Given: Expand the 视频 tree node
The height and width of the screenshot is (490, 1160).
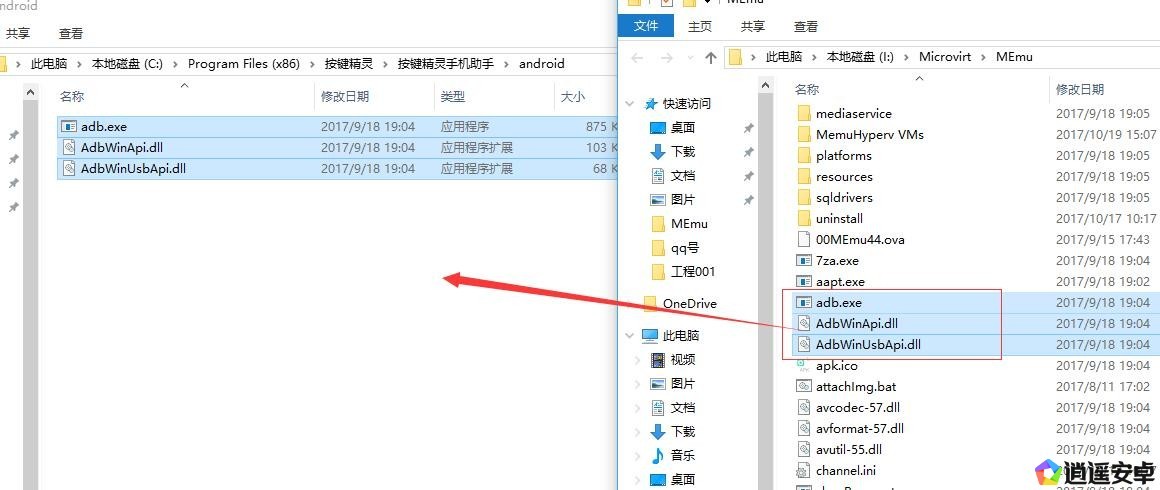Looking at the screenshot, I should pos(638,360).
